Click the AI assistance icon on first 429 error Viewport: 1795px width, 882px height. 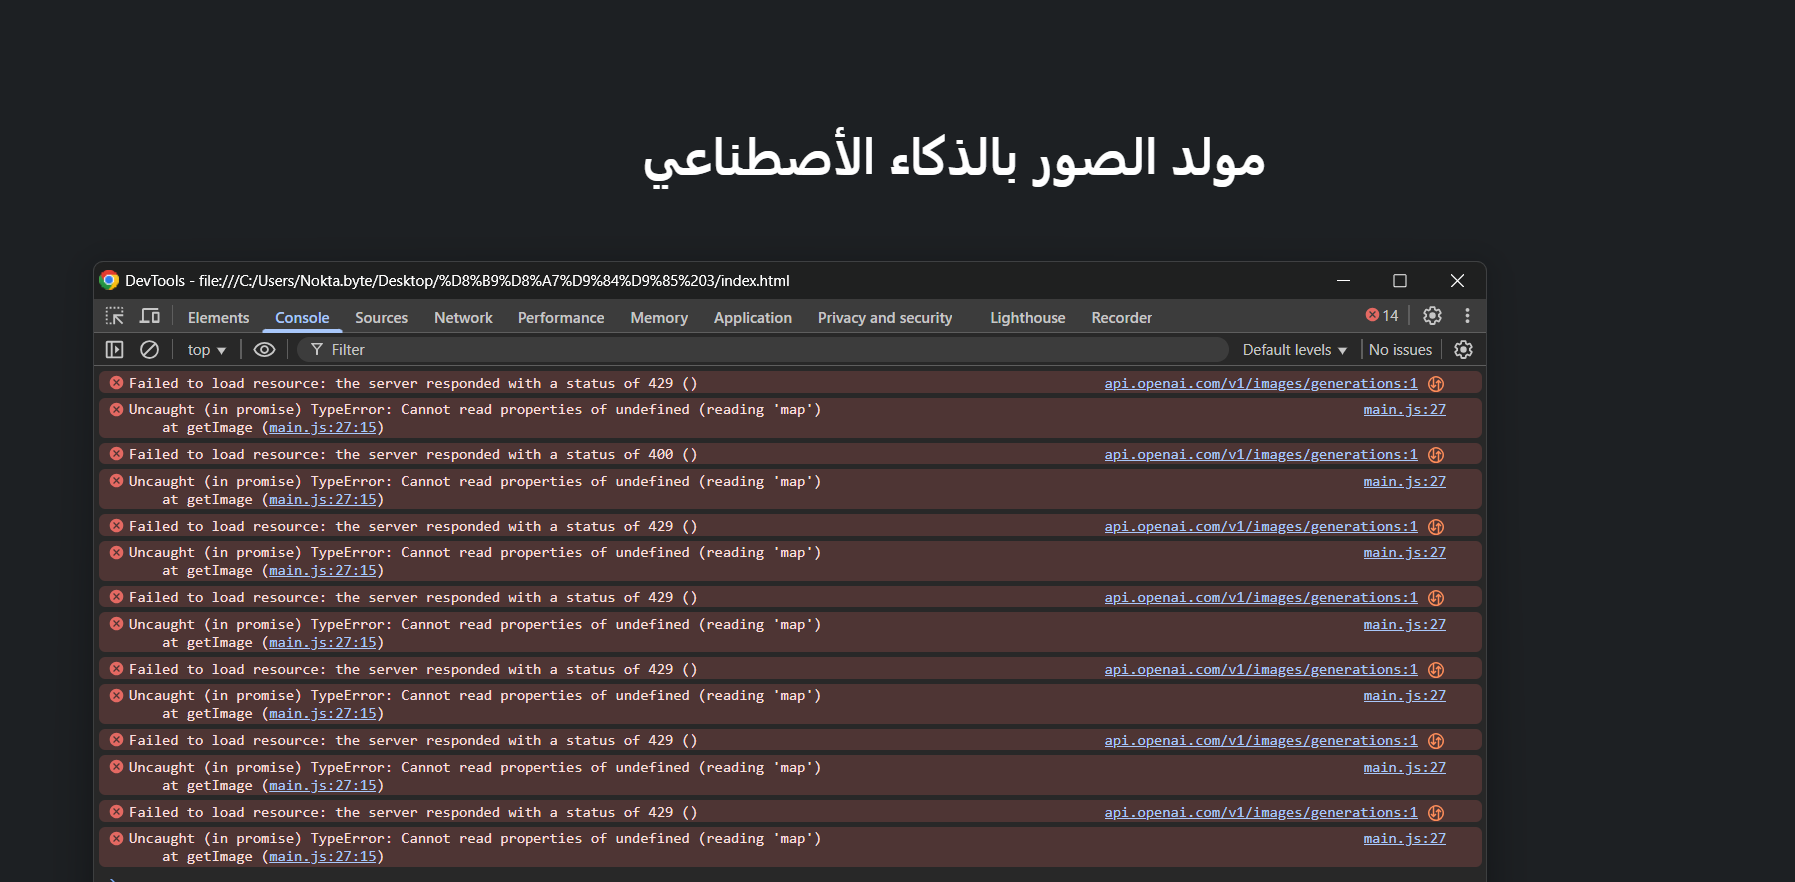click(1436, 384)
